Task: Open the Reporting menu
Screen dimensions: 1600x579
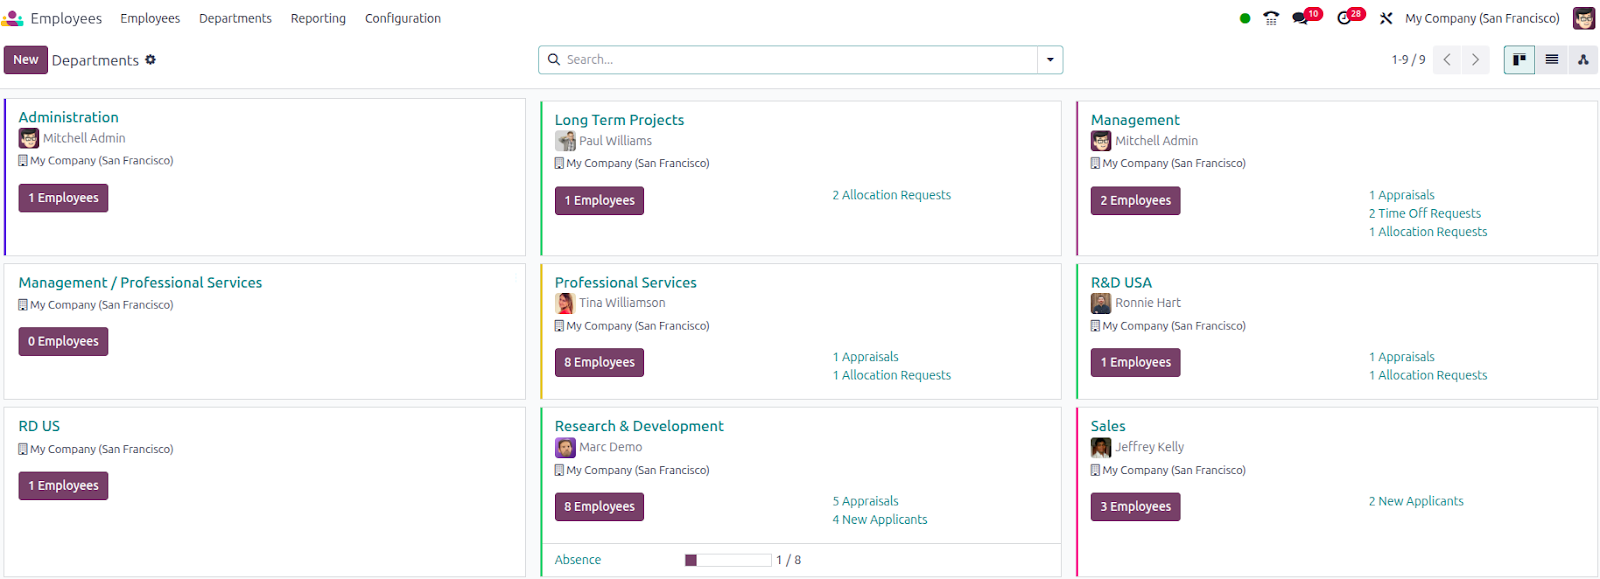Action: pyautogui.click(x=318, y=18)
